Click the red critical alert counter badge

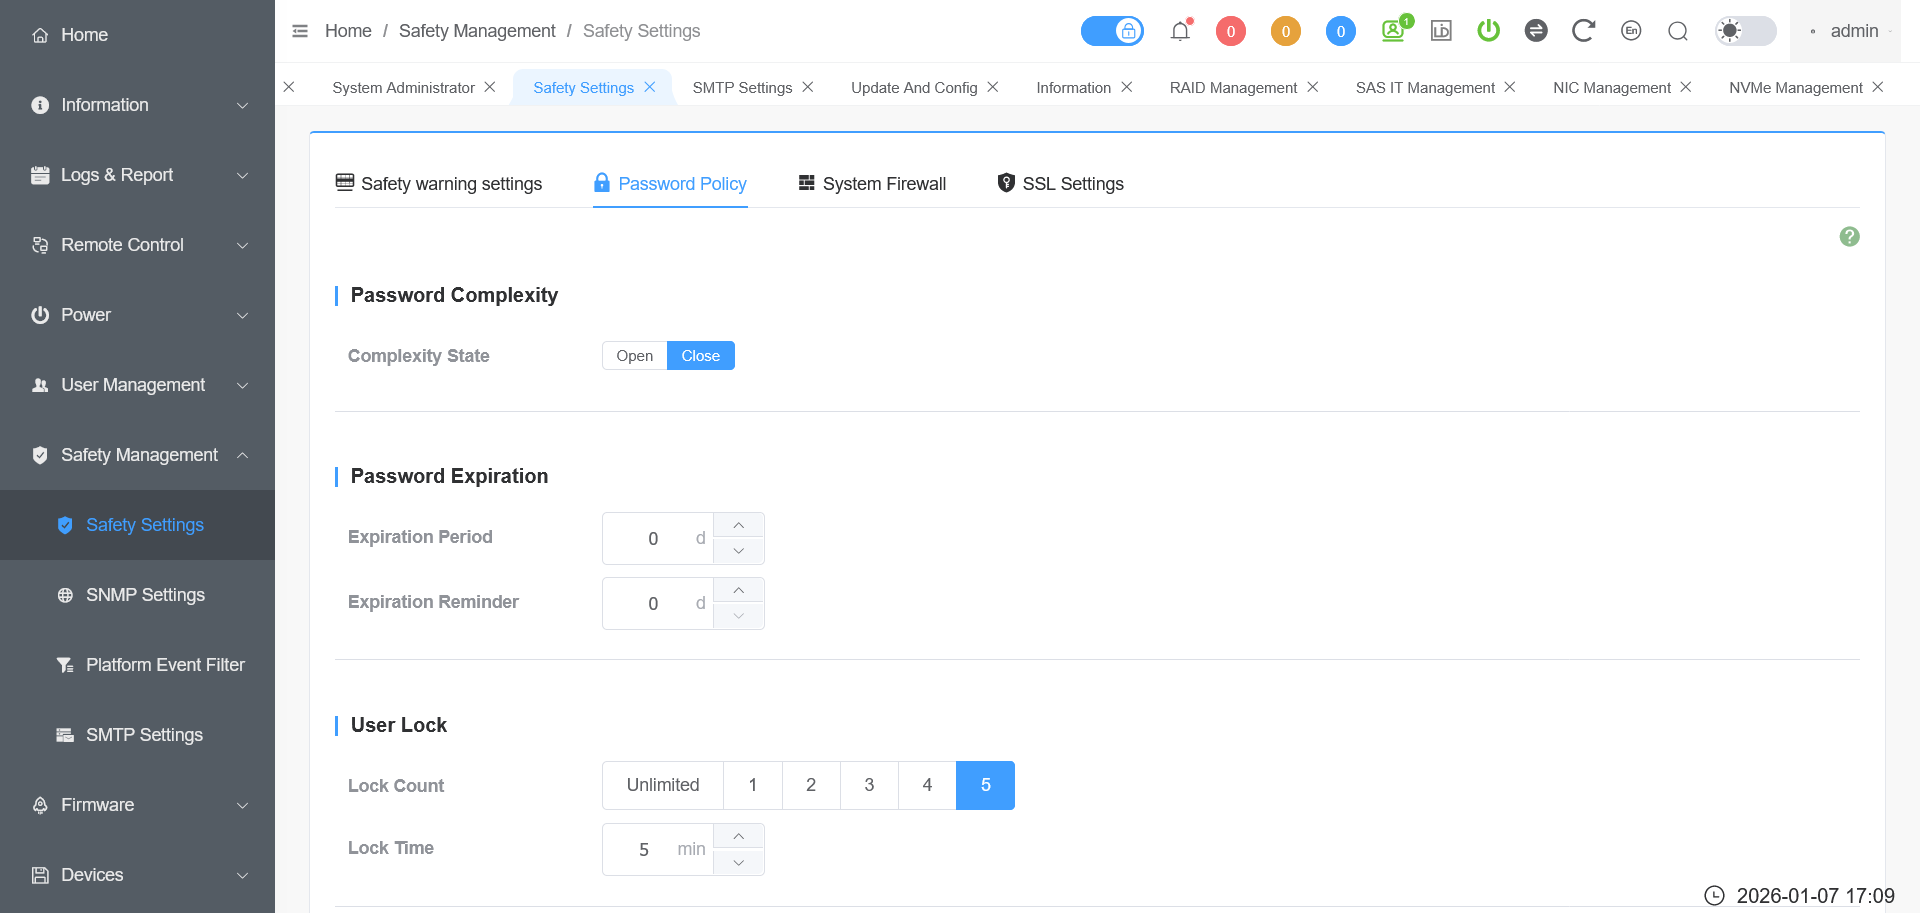[x=1230, y=31]
